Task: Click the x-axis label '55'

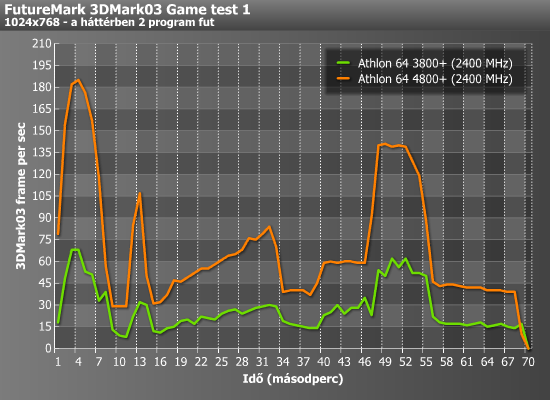Action: coord(426,361)
